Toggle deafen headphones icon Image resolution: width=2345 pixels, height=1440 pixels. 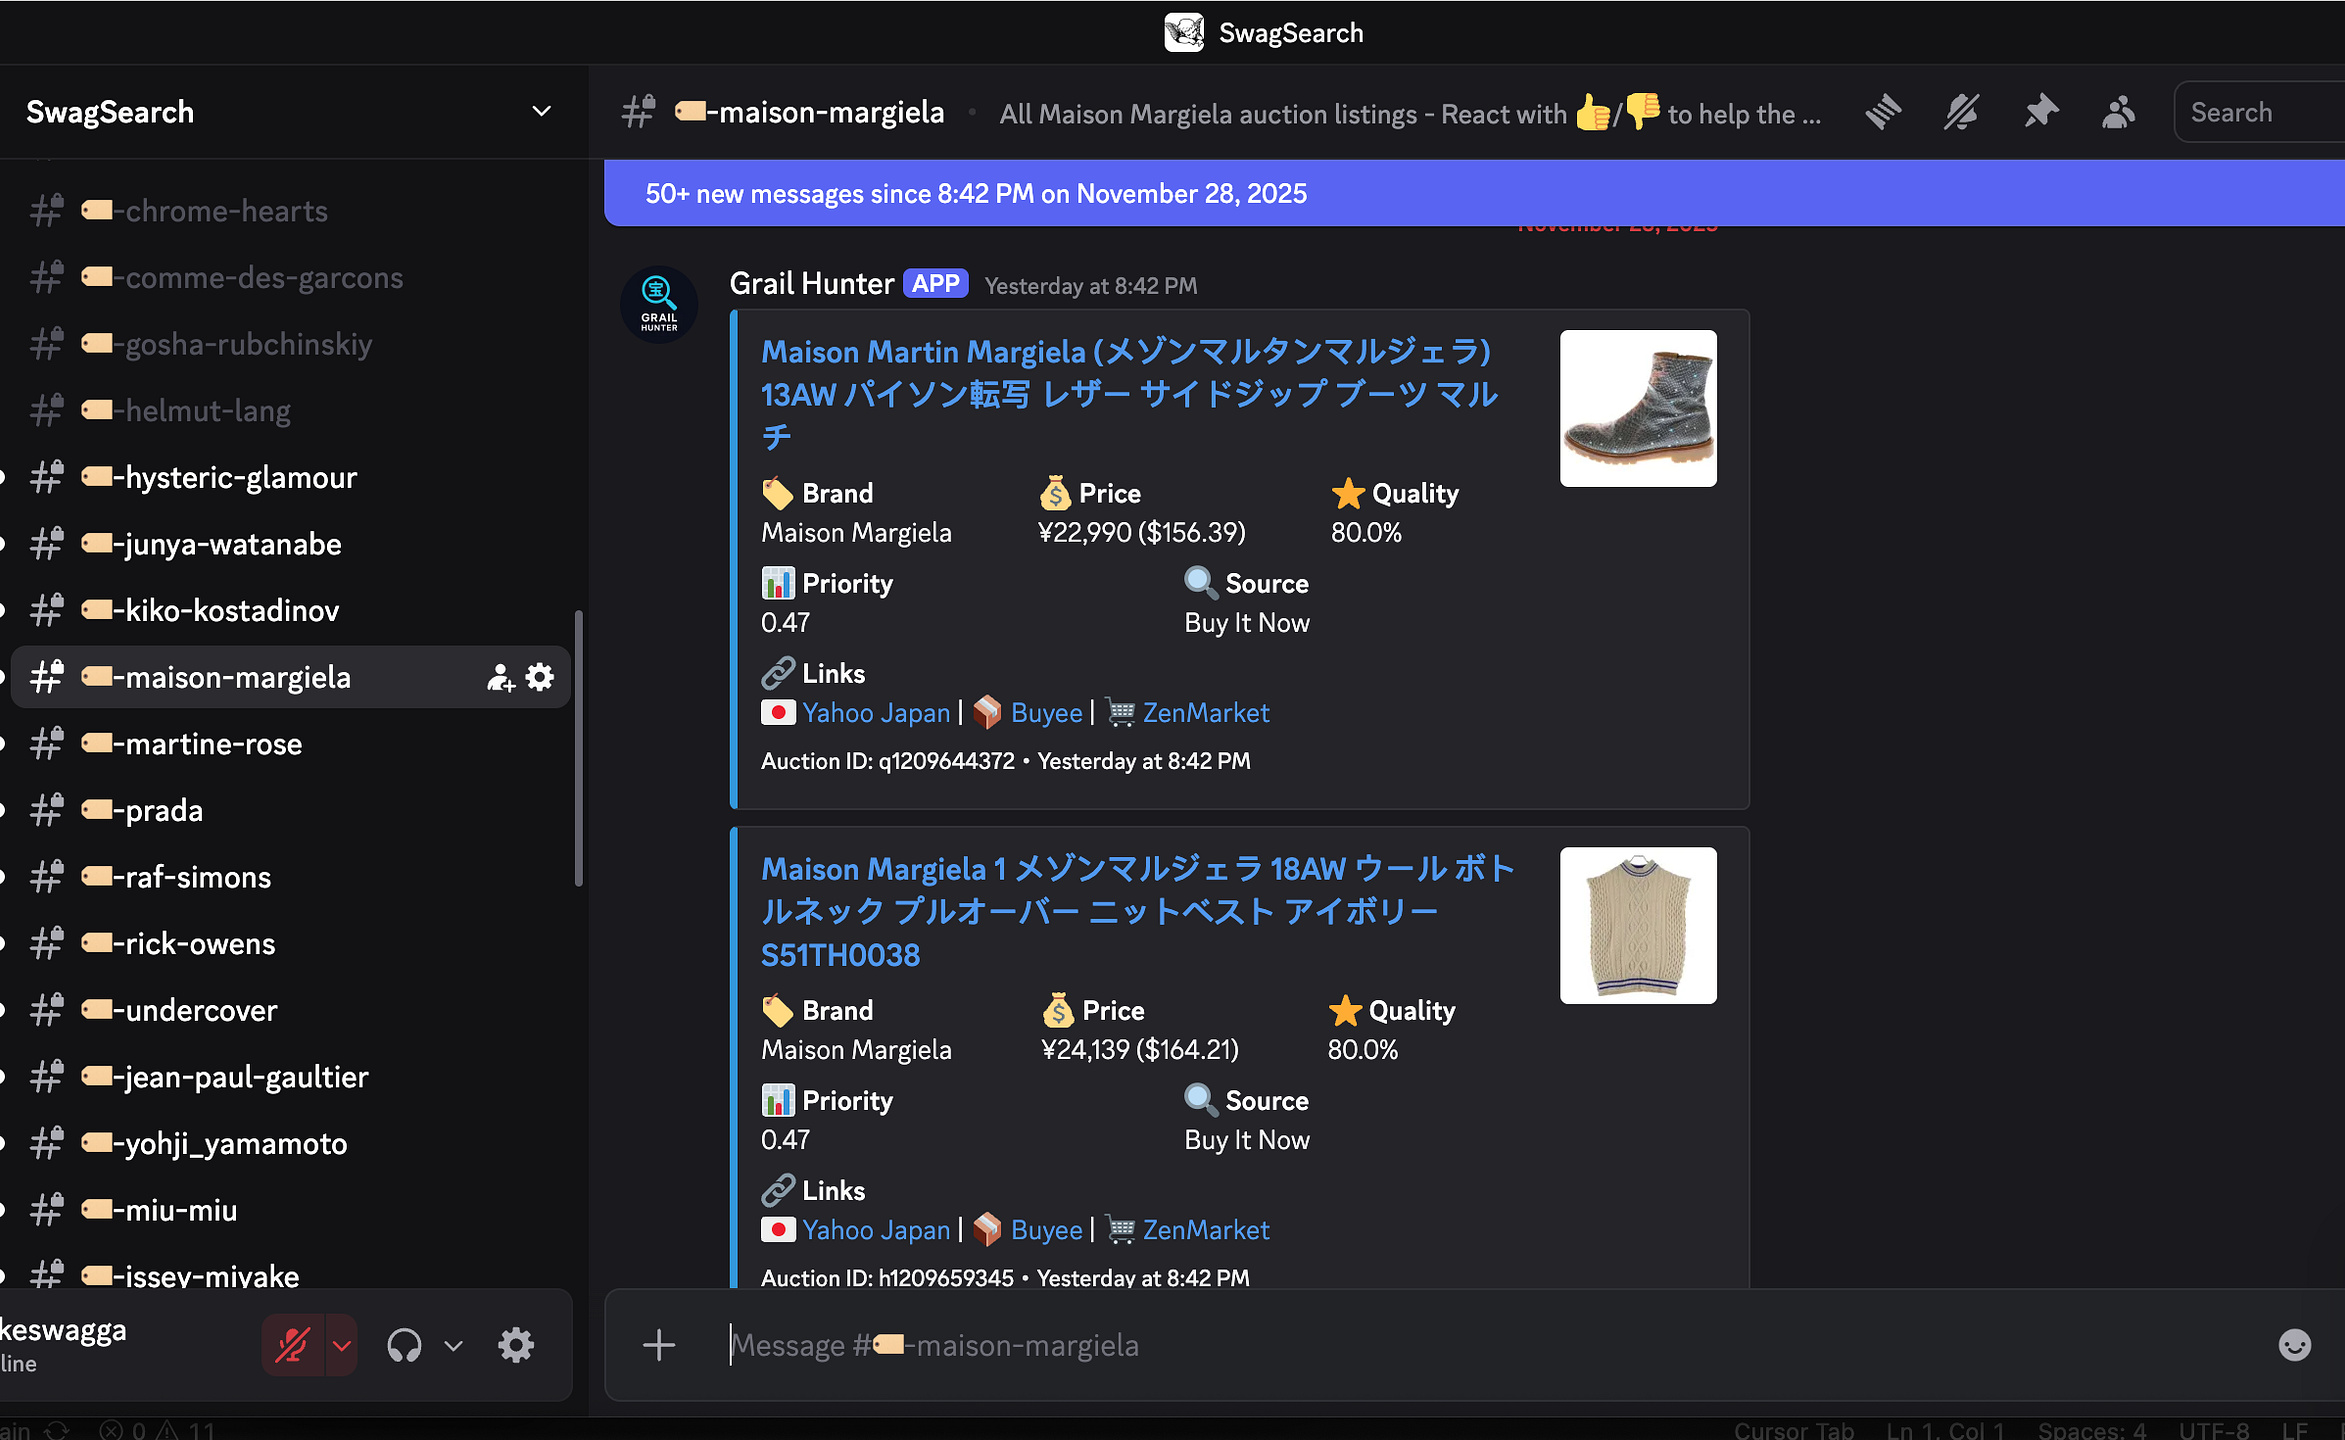(x=404, y=1345)
